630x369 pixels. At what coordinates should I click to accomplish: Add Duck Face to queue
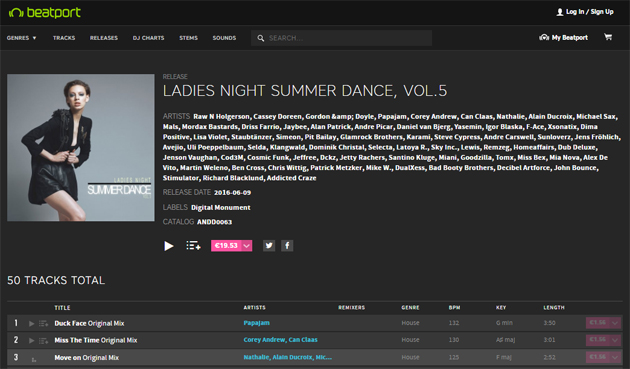click(43, 324)
